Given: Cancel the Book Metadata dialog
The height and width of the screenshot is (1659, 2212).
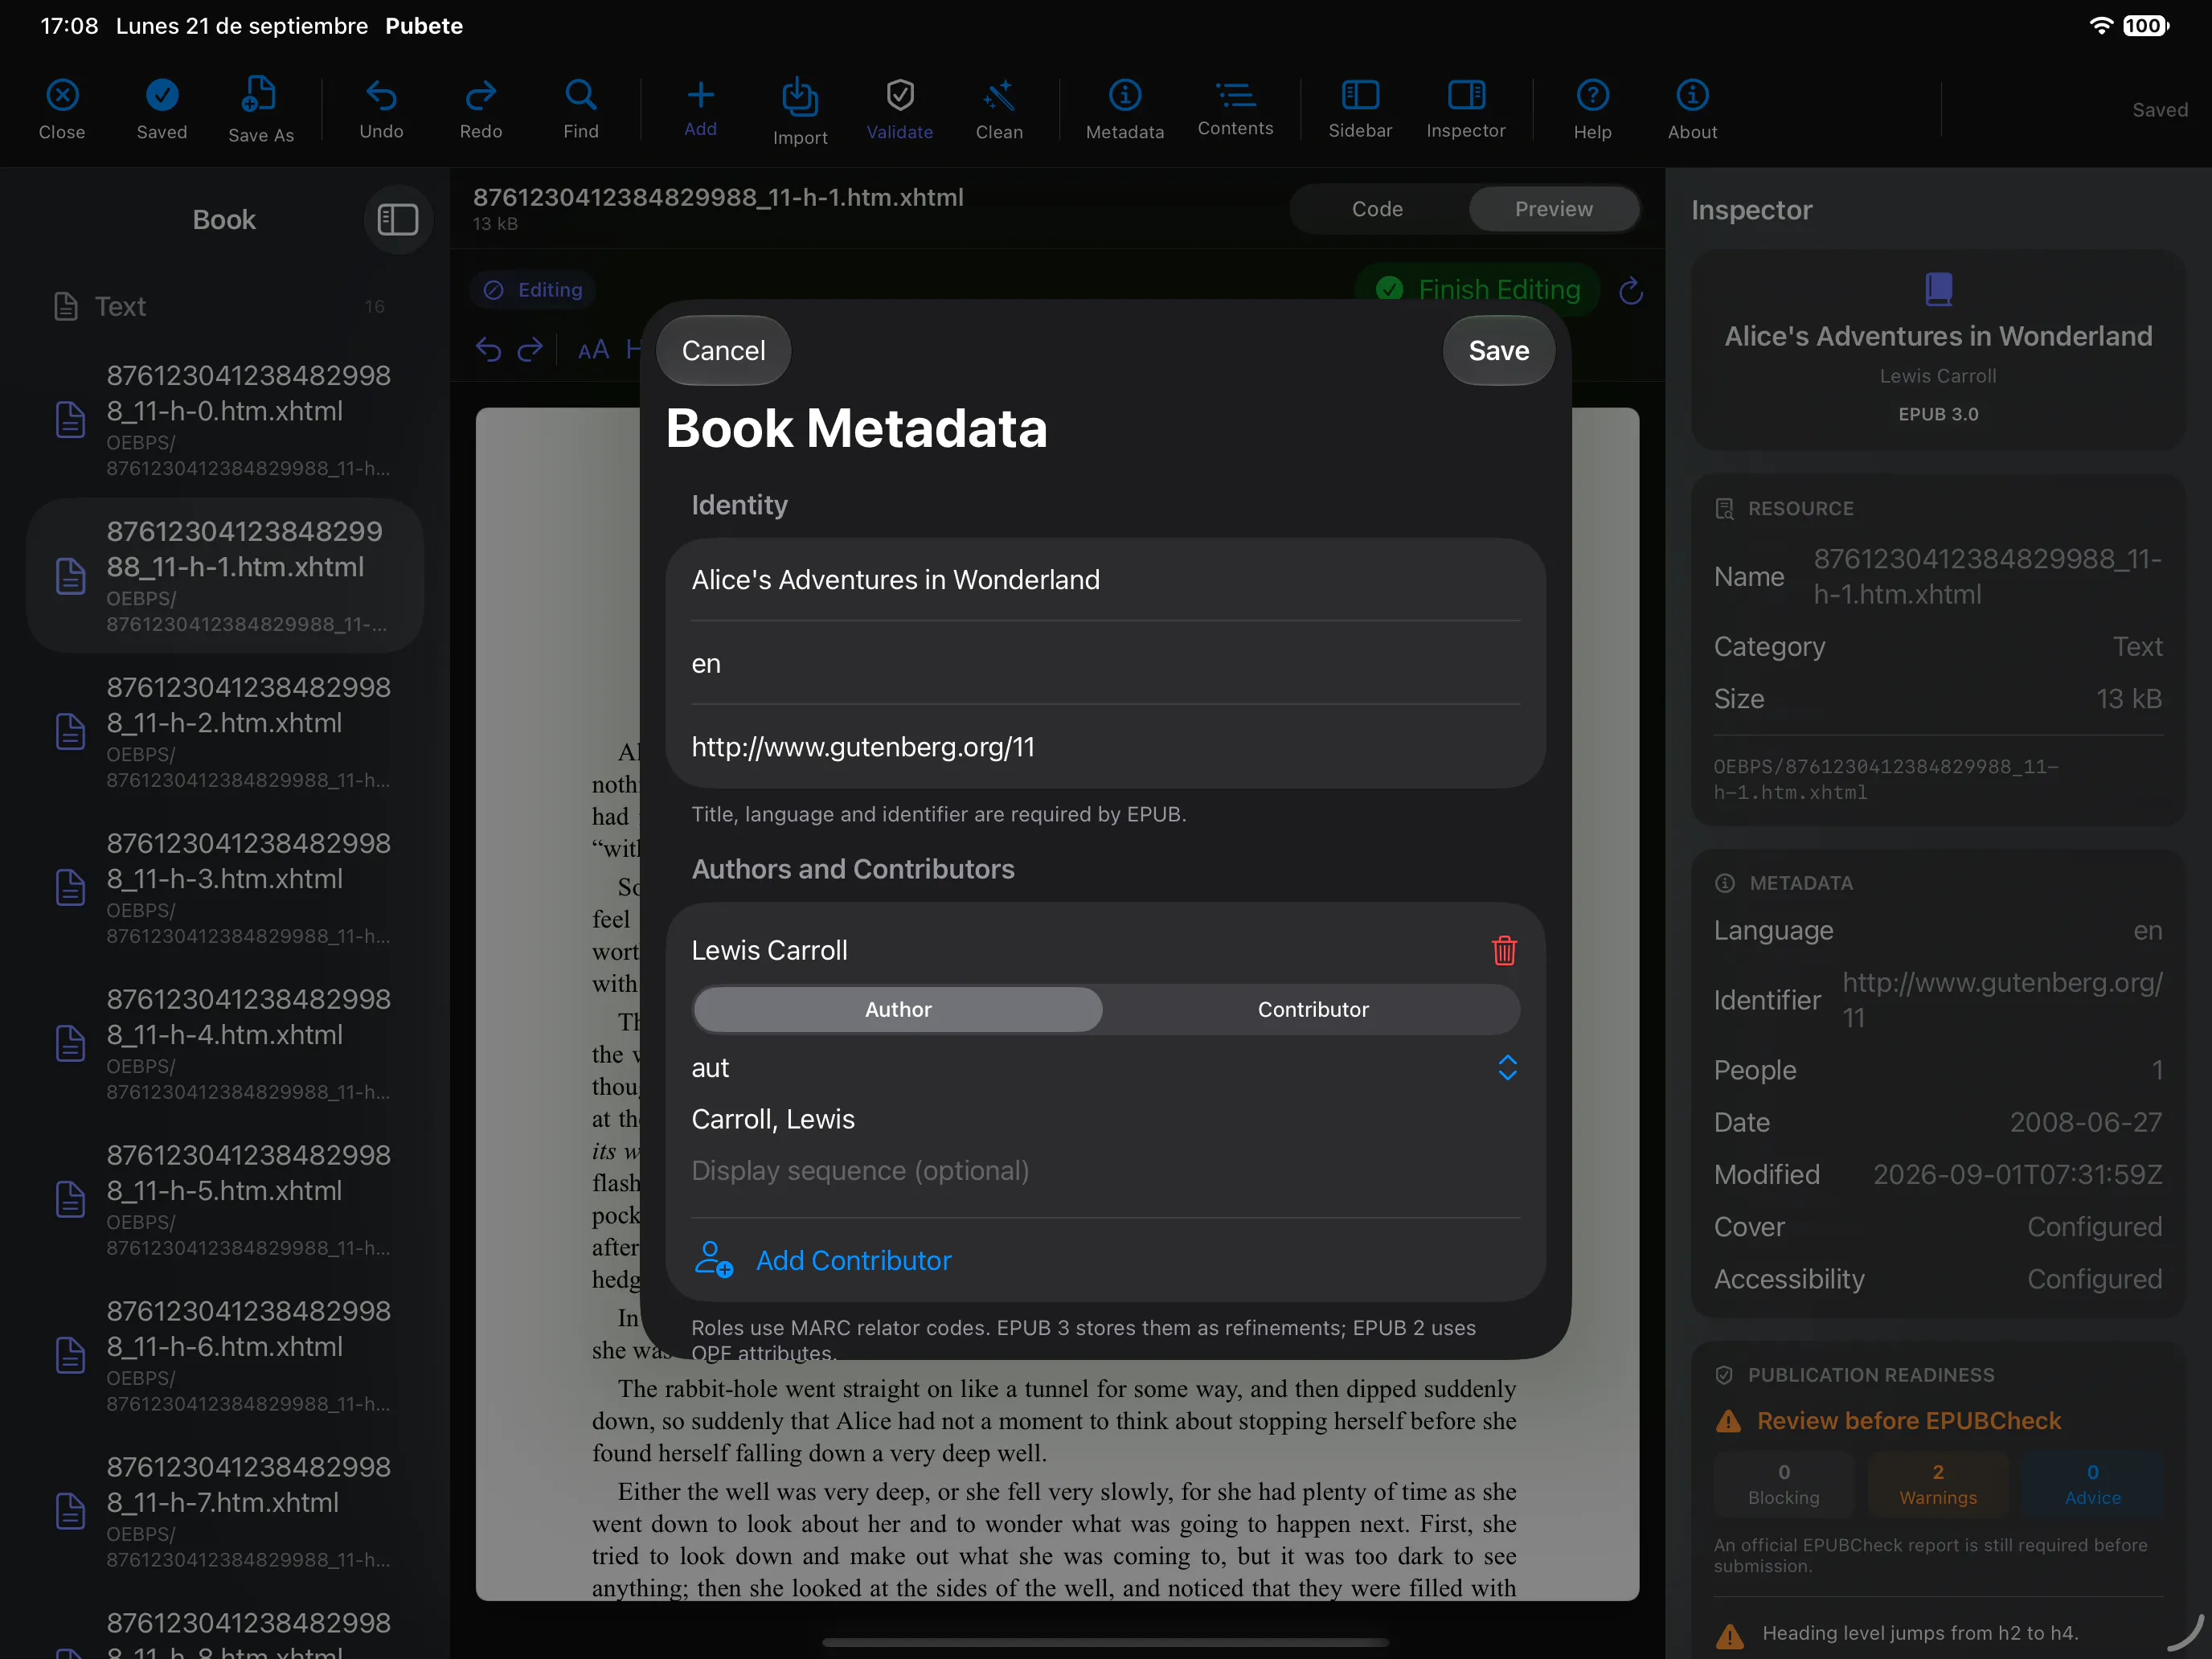Looking at the screenshot, I should coord(723,350).
